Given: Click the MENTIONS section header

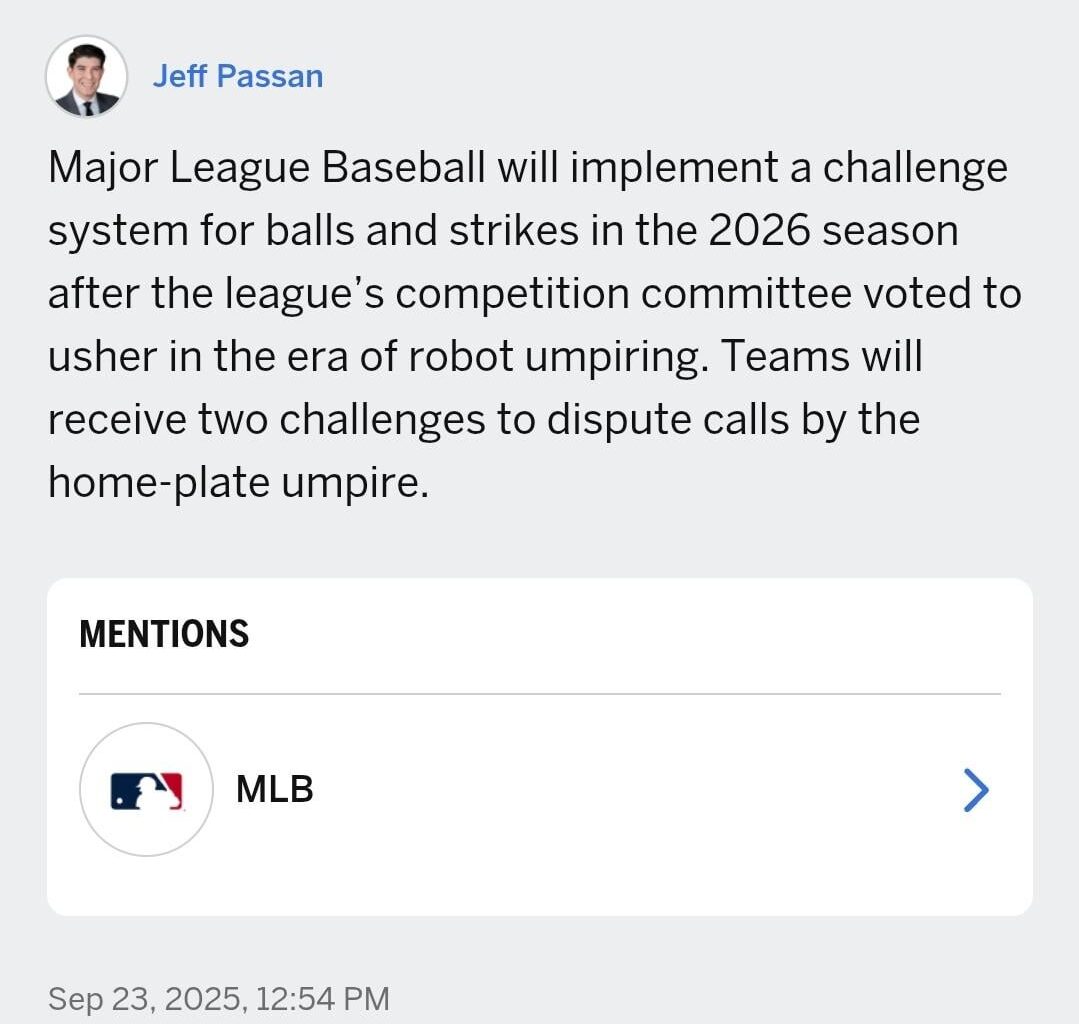Looking at the screenshot, I should click(x=164, y=633).
